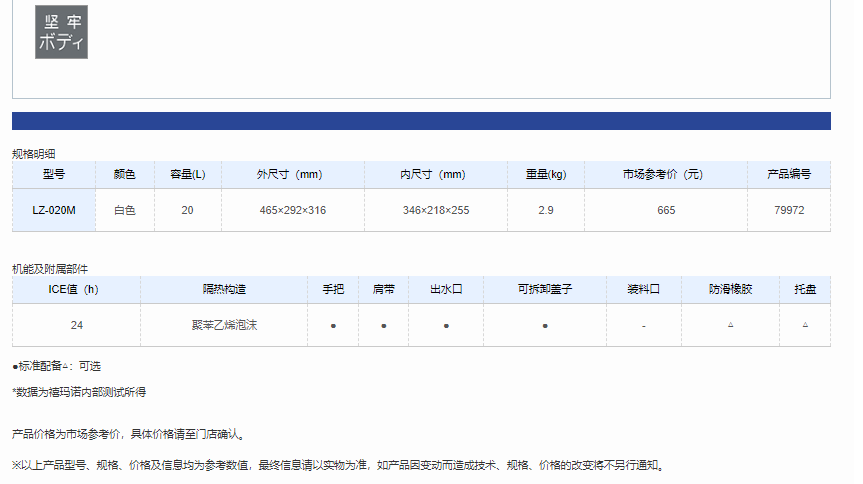Select the 装料口 column header
Image resolution: width=863 pixels, height=484 pixels.
point(644,290)
